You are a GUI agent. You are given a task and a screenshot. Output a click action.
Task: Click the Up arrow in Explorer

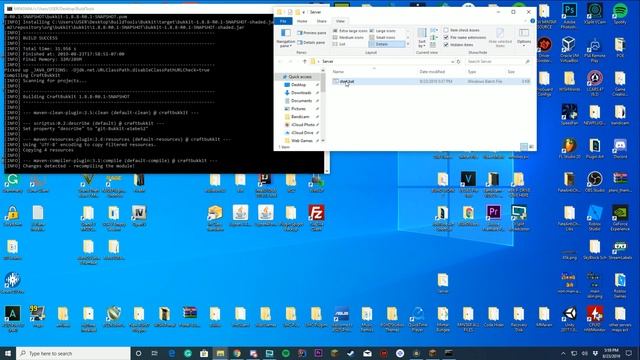[304, 61]
